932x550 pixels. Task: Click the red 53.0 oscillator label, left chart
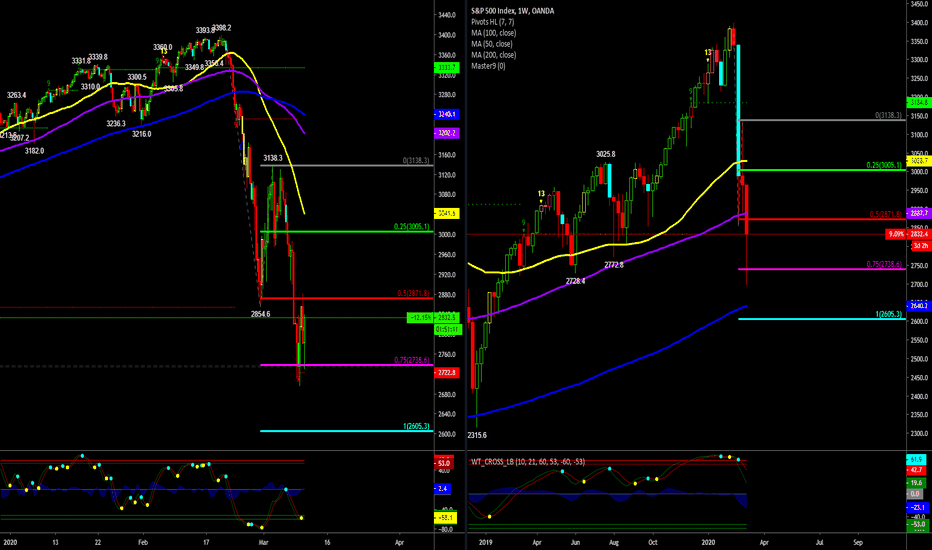click(443, 463)
